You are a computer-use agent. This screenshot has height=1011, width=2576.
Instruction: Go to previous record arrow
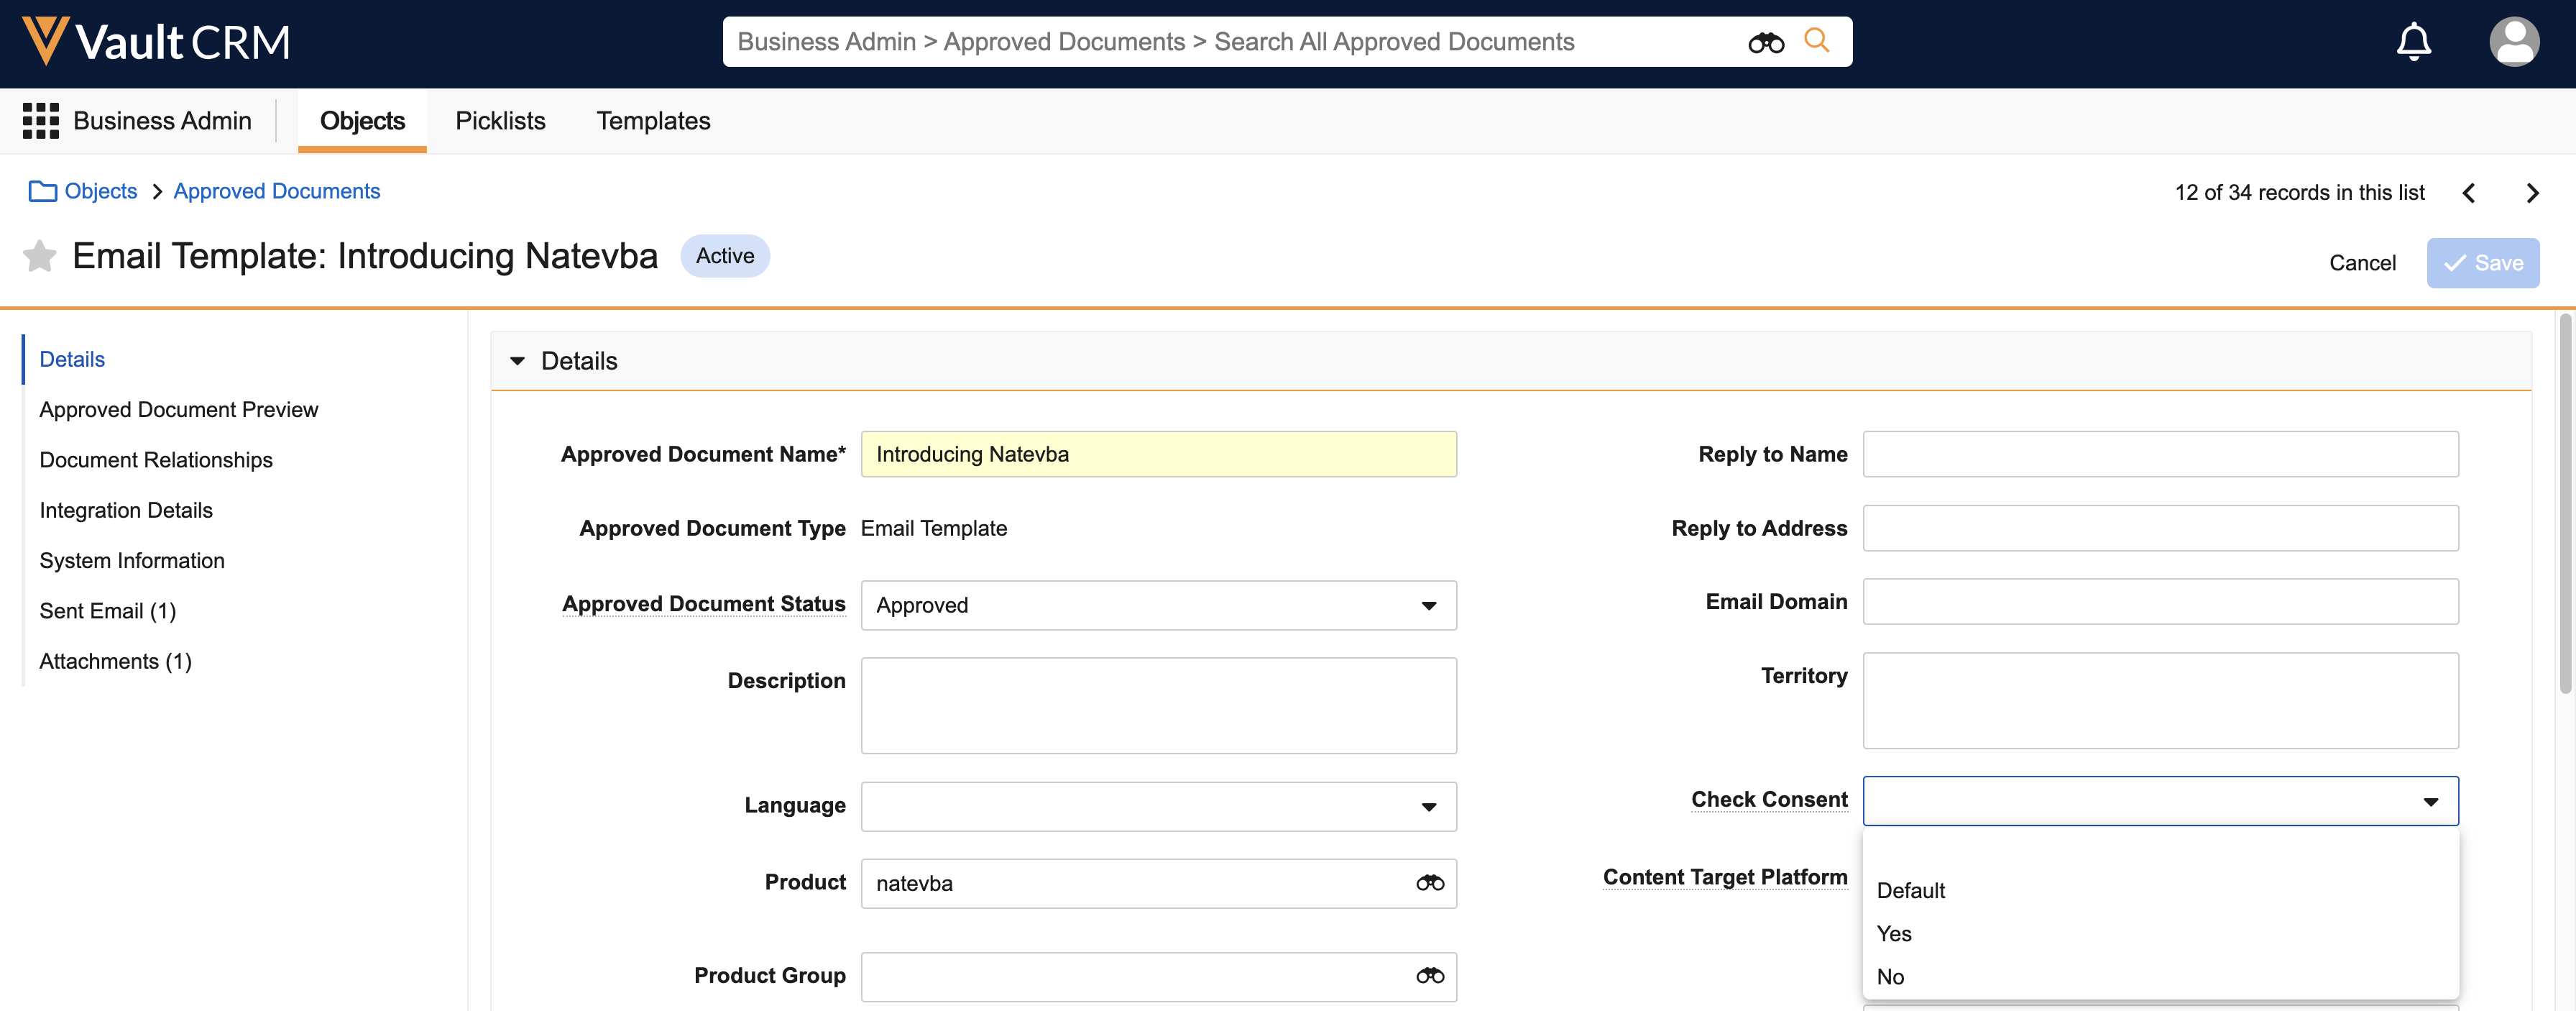coord(2468,193)
